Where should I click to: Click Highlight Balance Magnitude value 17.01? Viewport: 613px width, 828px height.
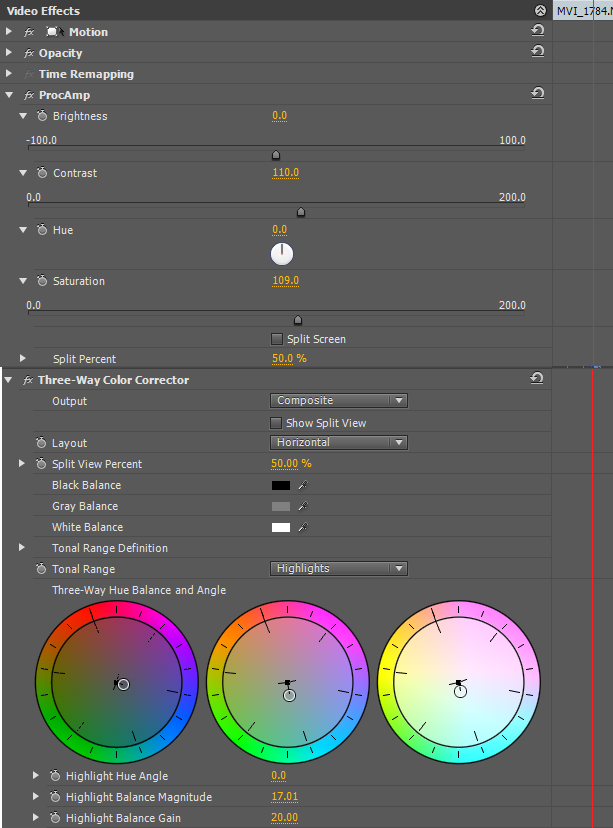[285, 796]
